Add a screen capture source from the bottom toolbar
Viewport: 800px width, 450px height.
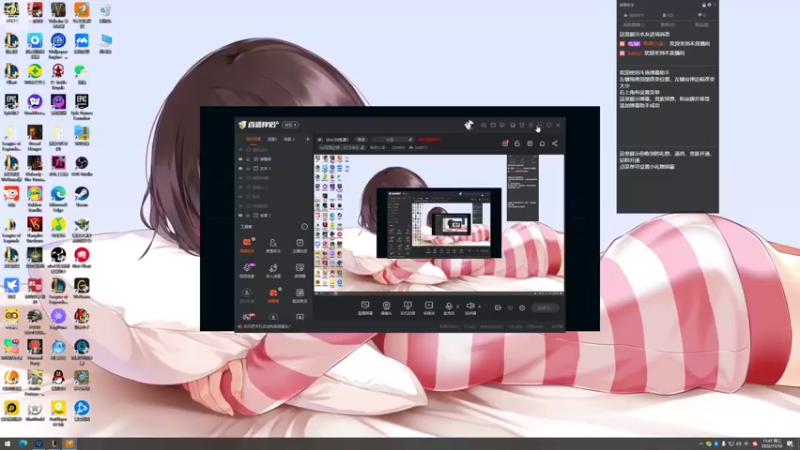click(x=365, y=308)
